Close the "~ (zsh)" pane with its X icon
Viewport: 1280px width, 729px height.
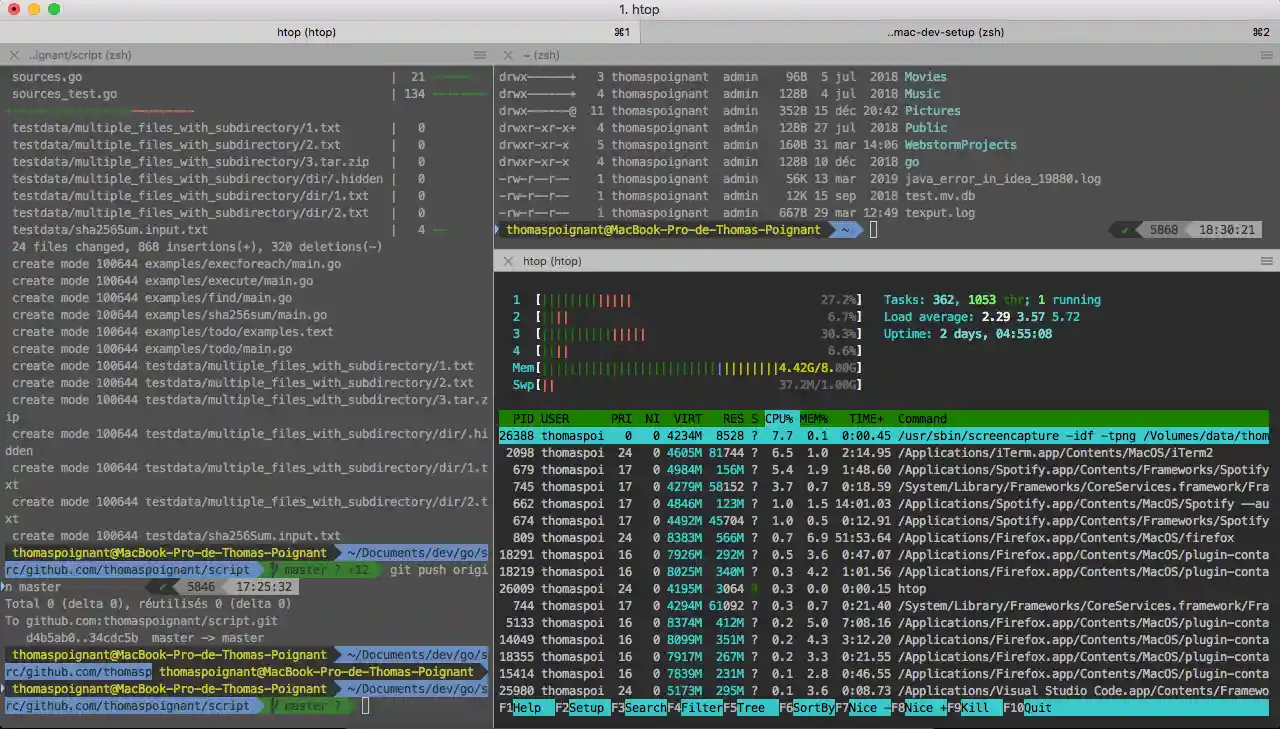[x=507, y=55]
